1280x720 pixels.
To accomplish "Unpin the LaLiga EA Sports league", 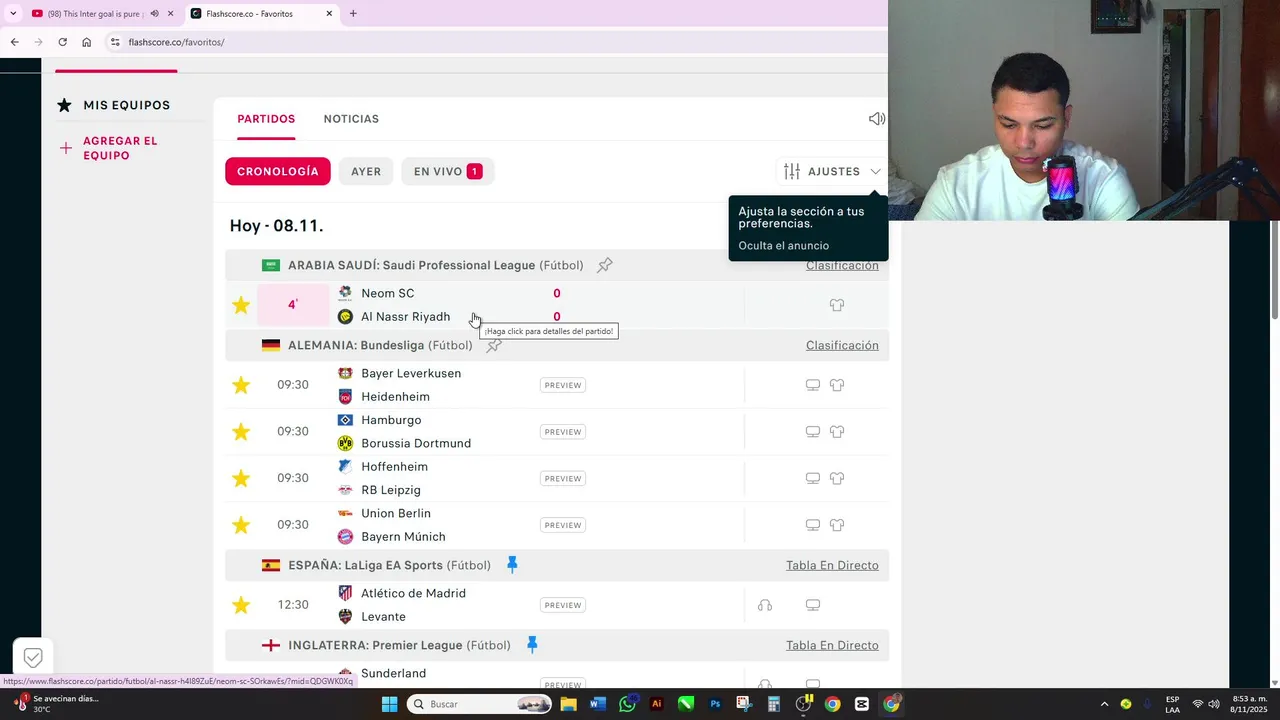I will [x=512, y=565].
